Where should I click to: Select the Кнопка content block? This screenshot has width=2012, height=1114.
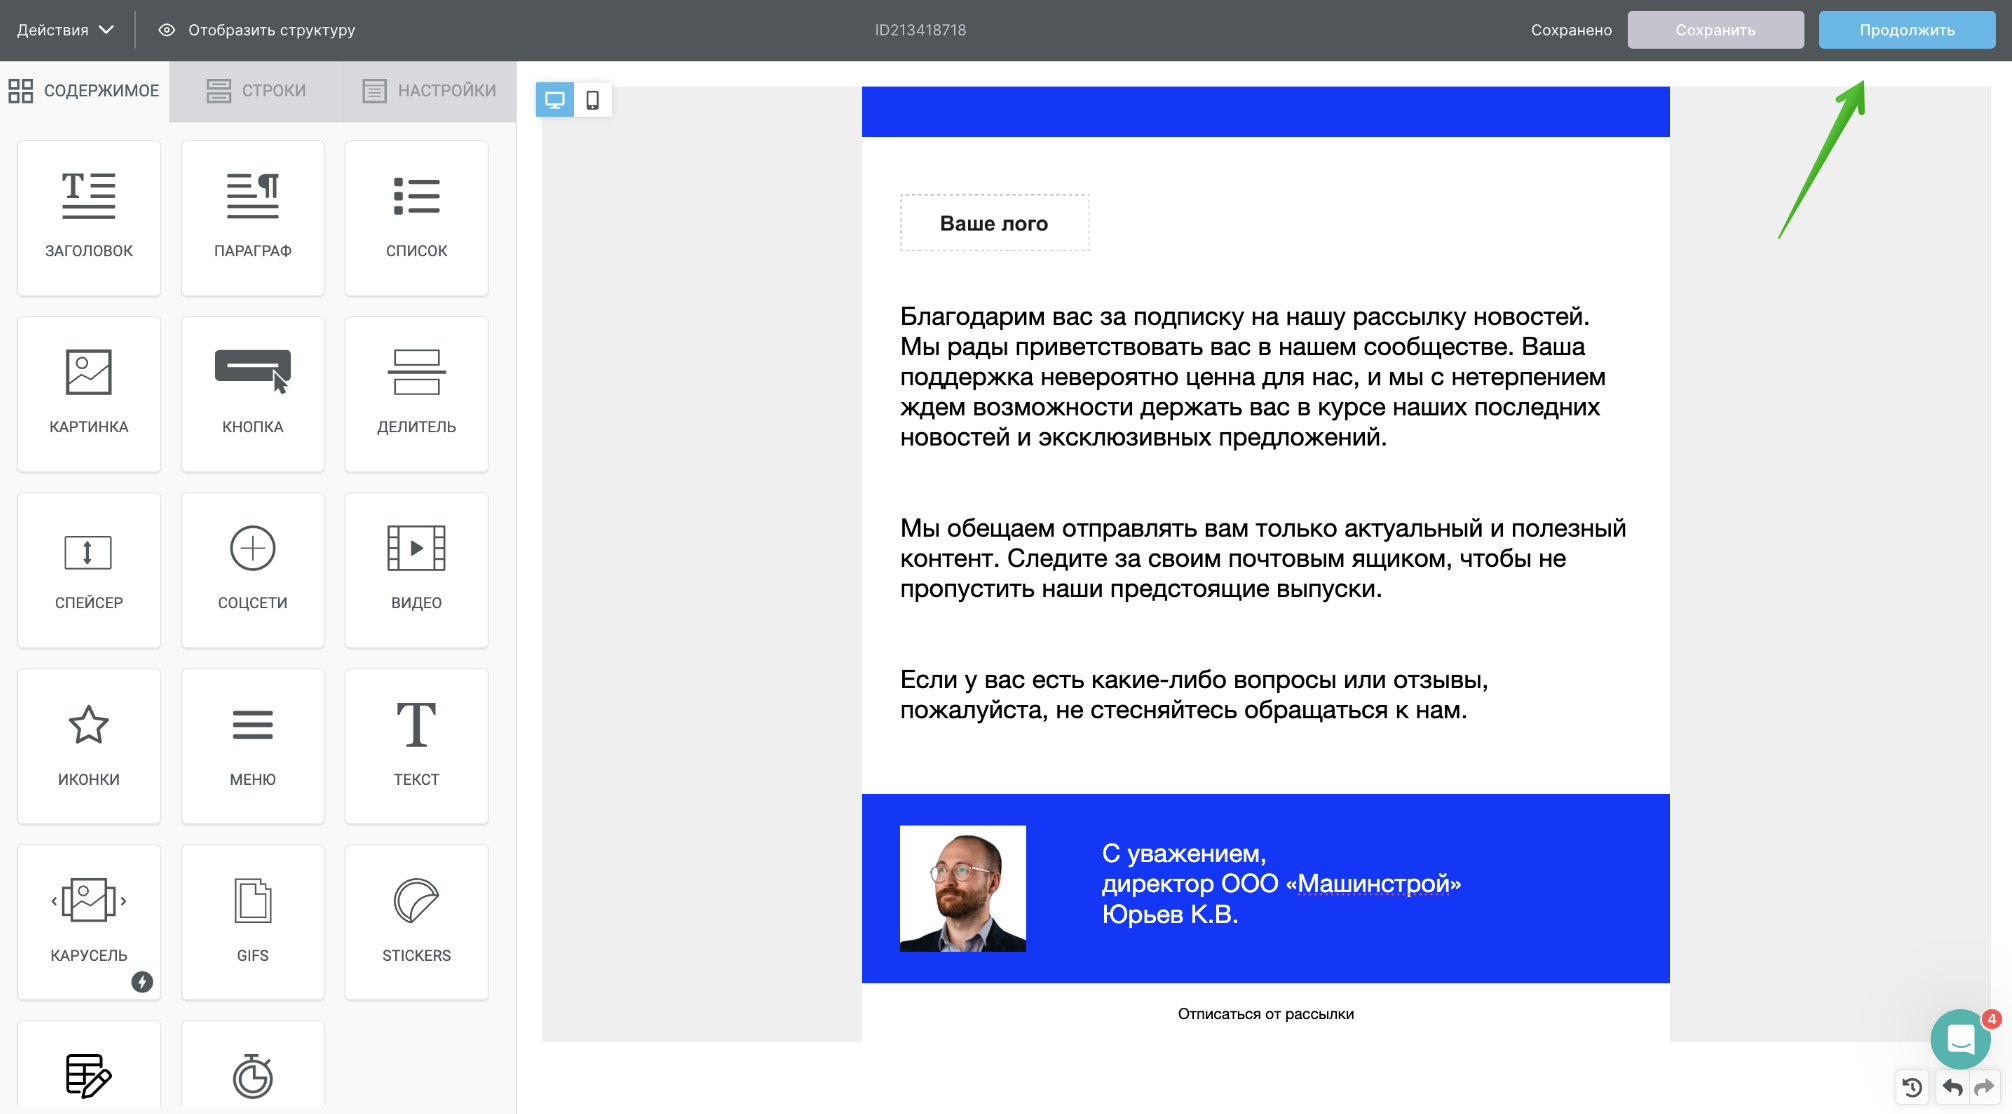click(x=253, y=394)
